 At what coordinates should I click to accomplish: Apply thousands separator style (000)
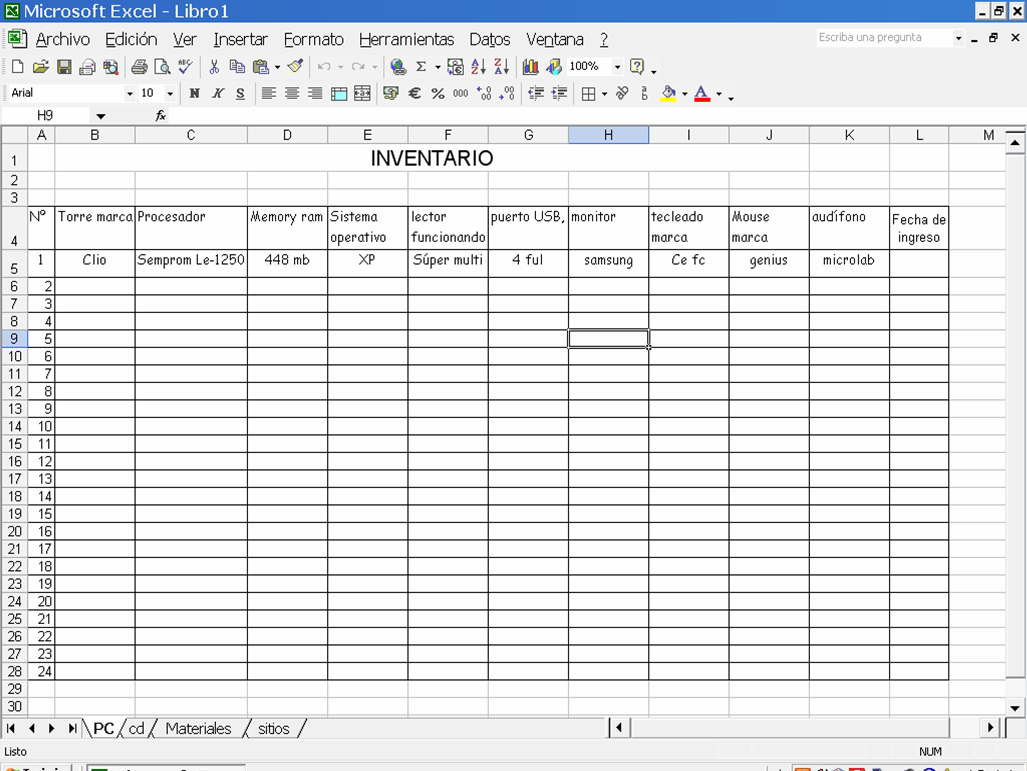(460, 94)
